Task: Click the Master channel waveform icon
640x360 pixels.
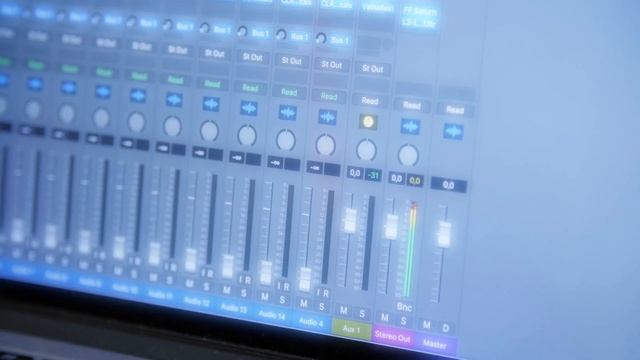Action: click(453, 132)
